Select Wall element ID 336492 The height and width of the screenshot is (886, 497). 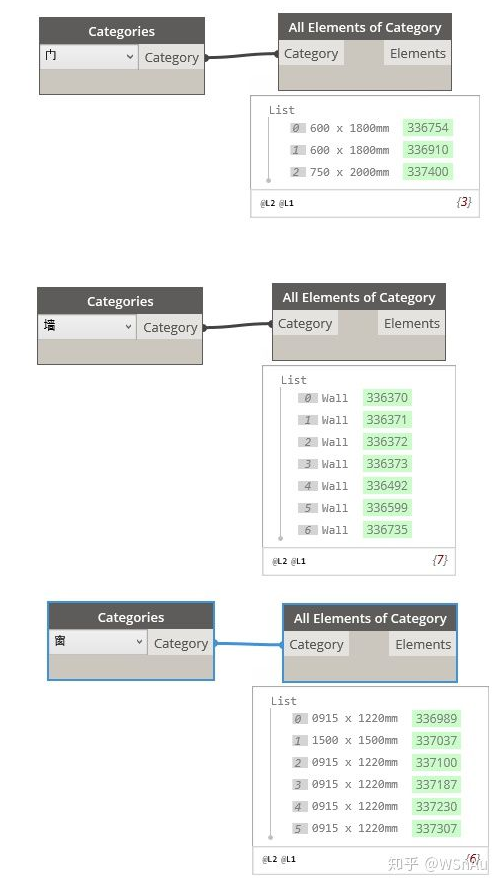(x=387, y=486)
